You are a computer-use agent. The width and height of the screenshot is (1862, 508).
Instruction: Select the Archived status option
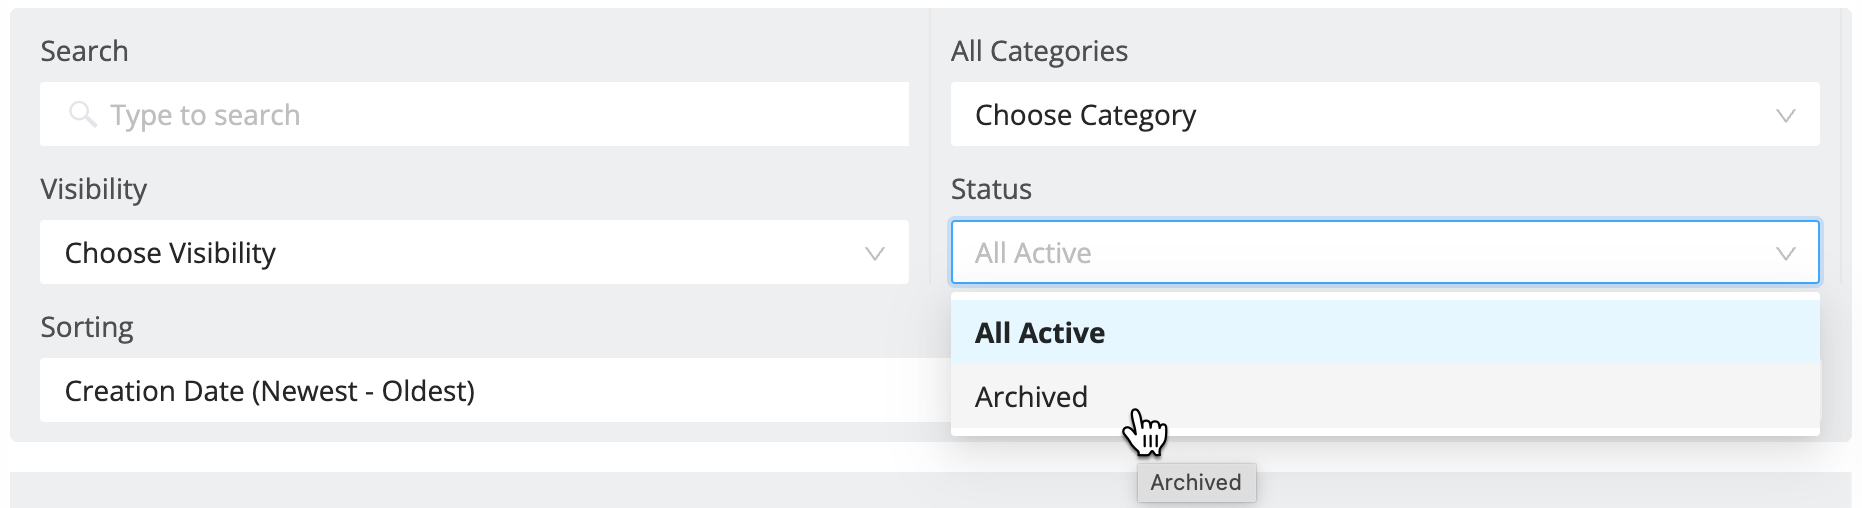pos(1385,397)
